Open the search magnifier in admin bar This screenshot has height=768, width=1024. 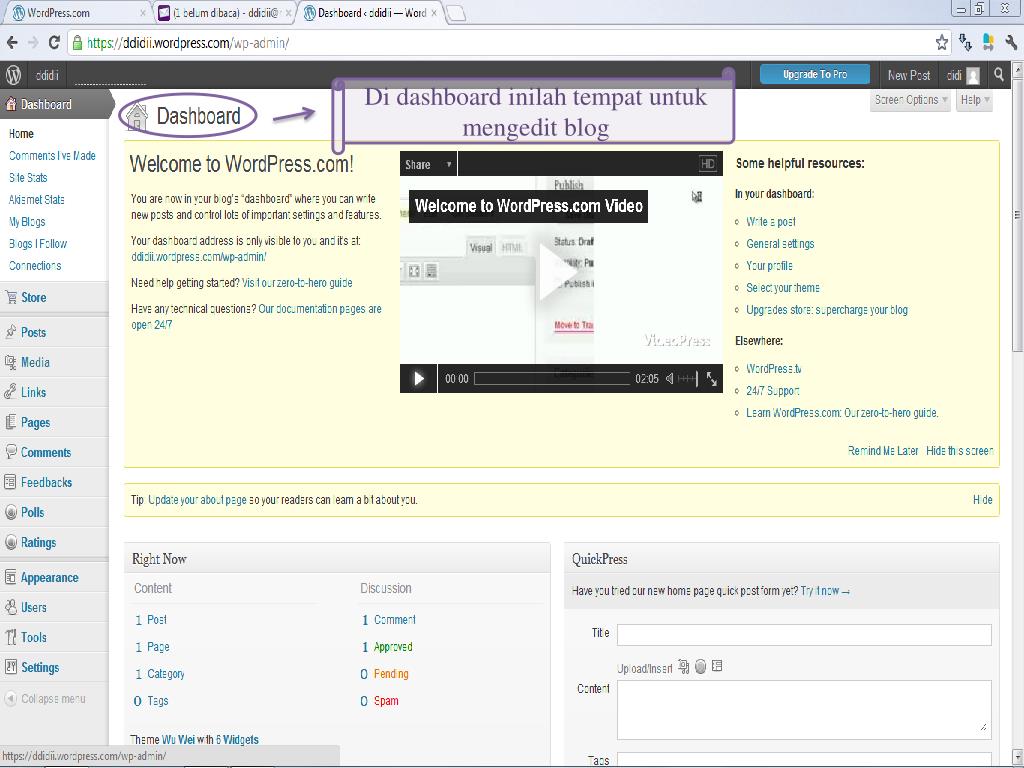(x=999, y=74)
